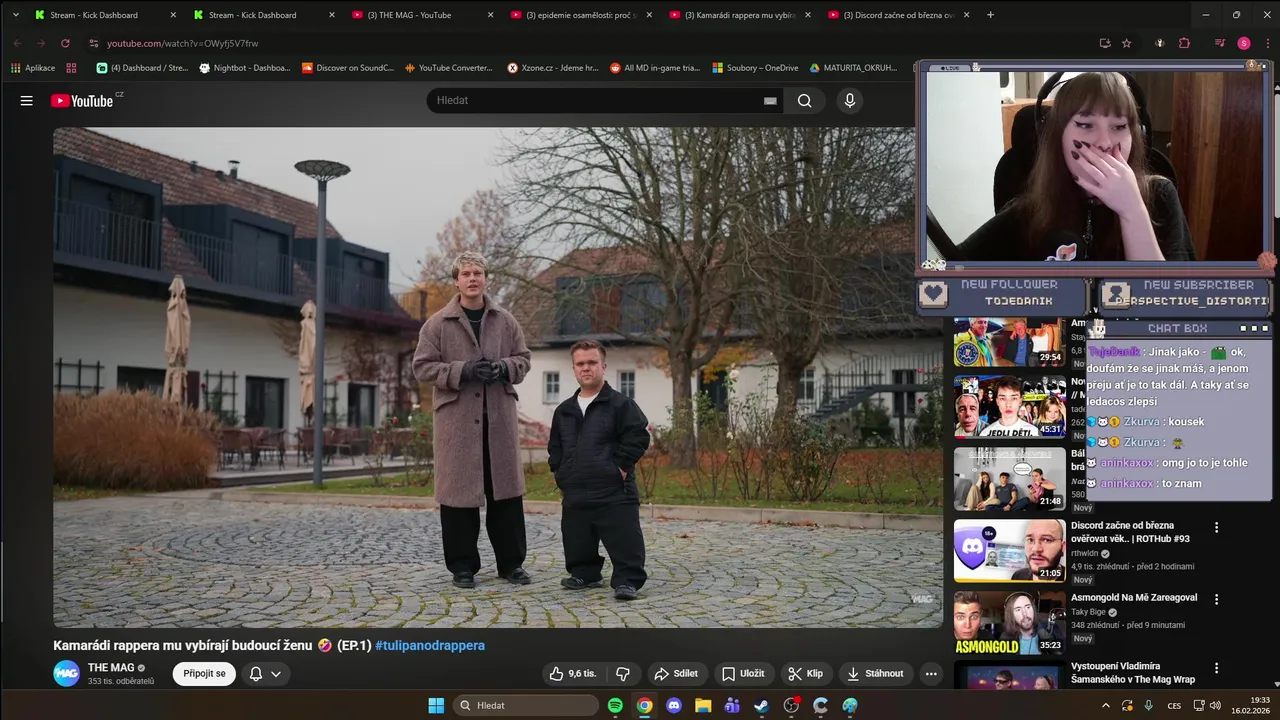Click the YouTube search magnifier button
This screenshot has height=720, width=1280.
pos(805,100)
